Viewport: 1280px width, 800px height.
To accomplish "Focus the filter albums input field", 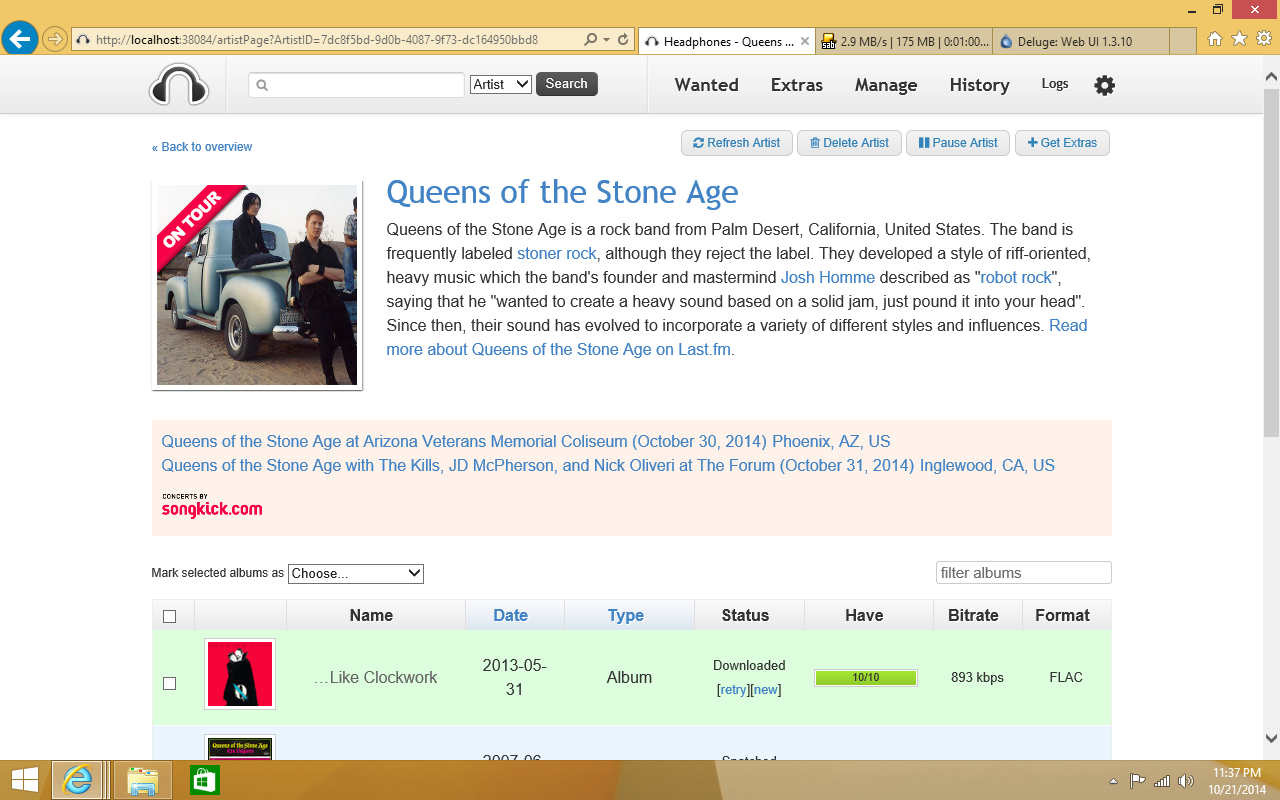I will 1024,573.
